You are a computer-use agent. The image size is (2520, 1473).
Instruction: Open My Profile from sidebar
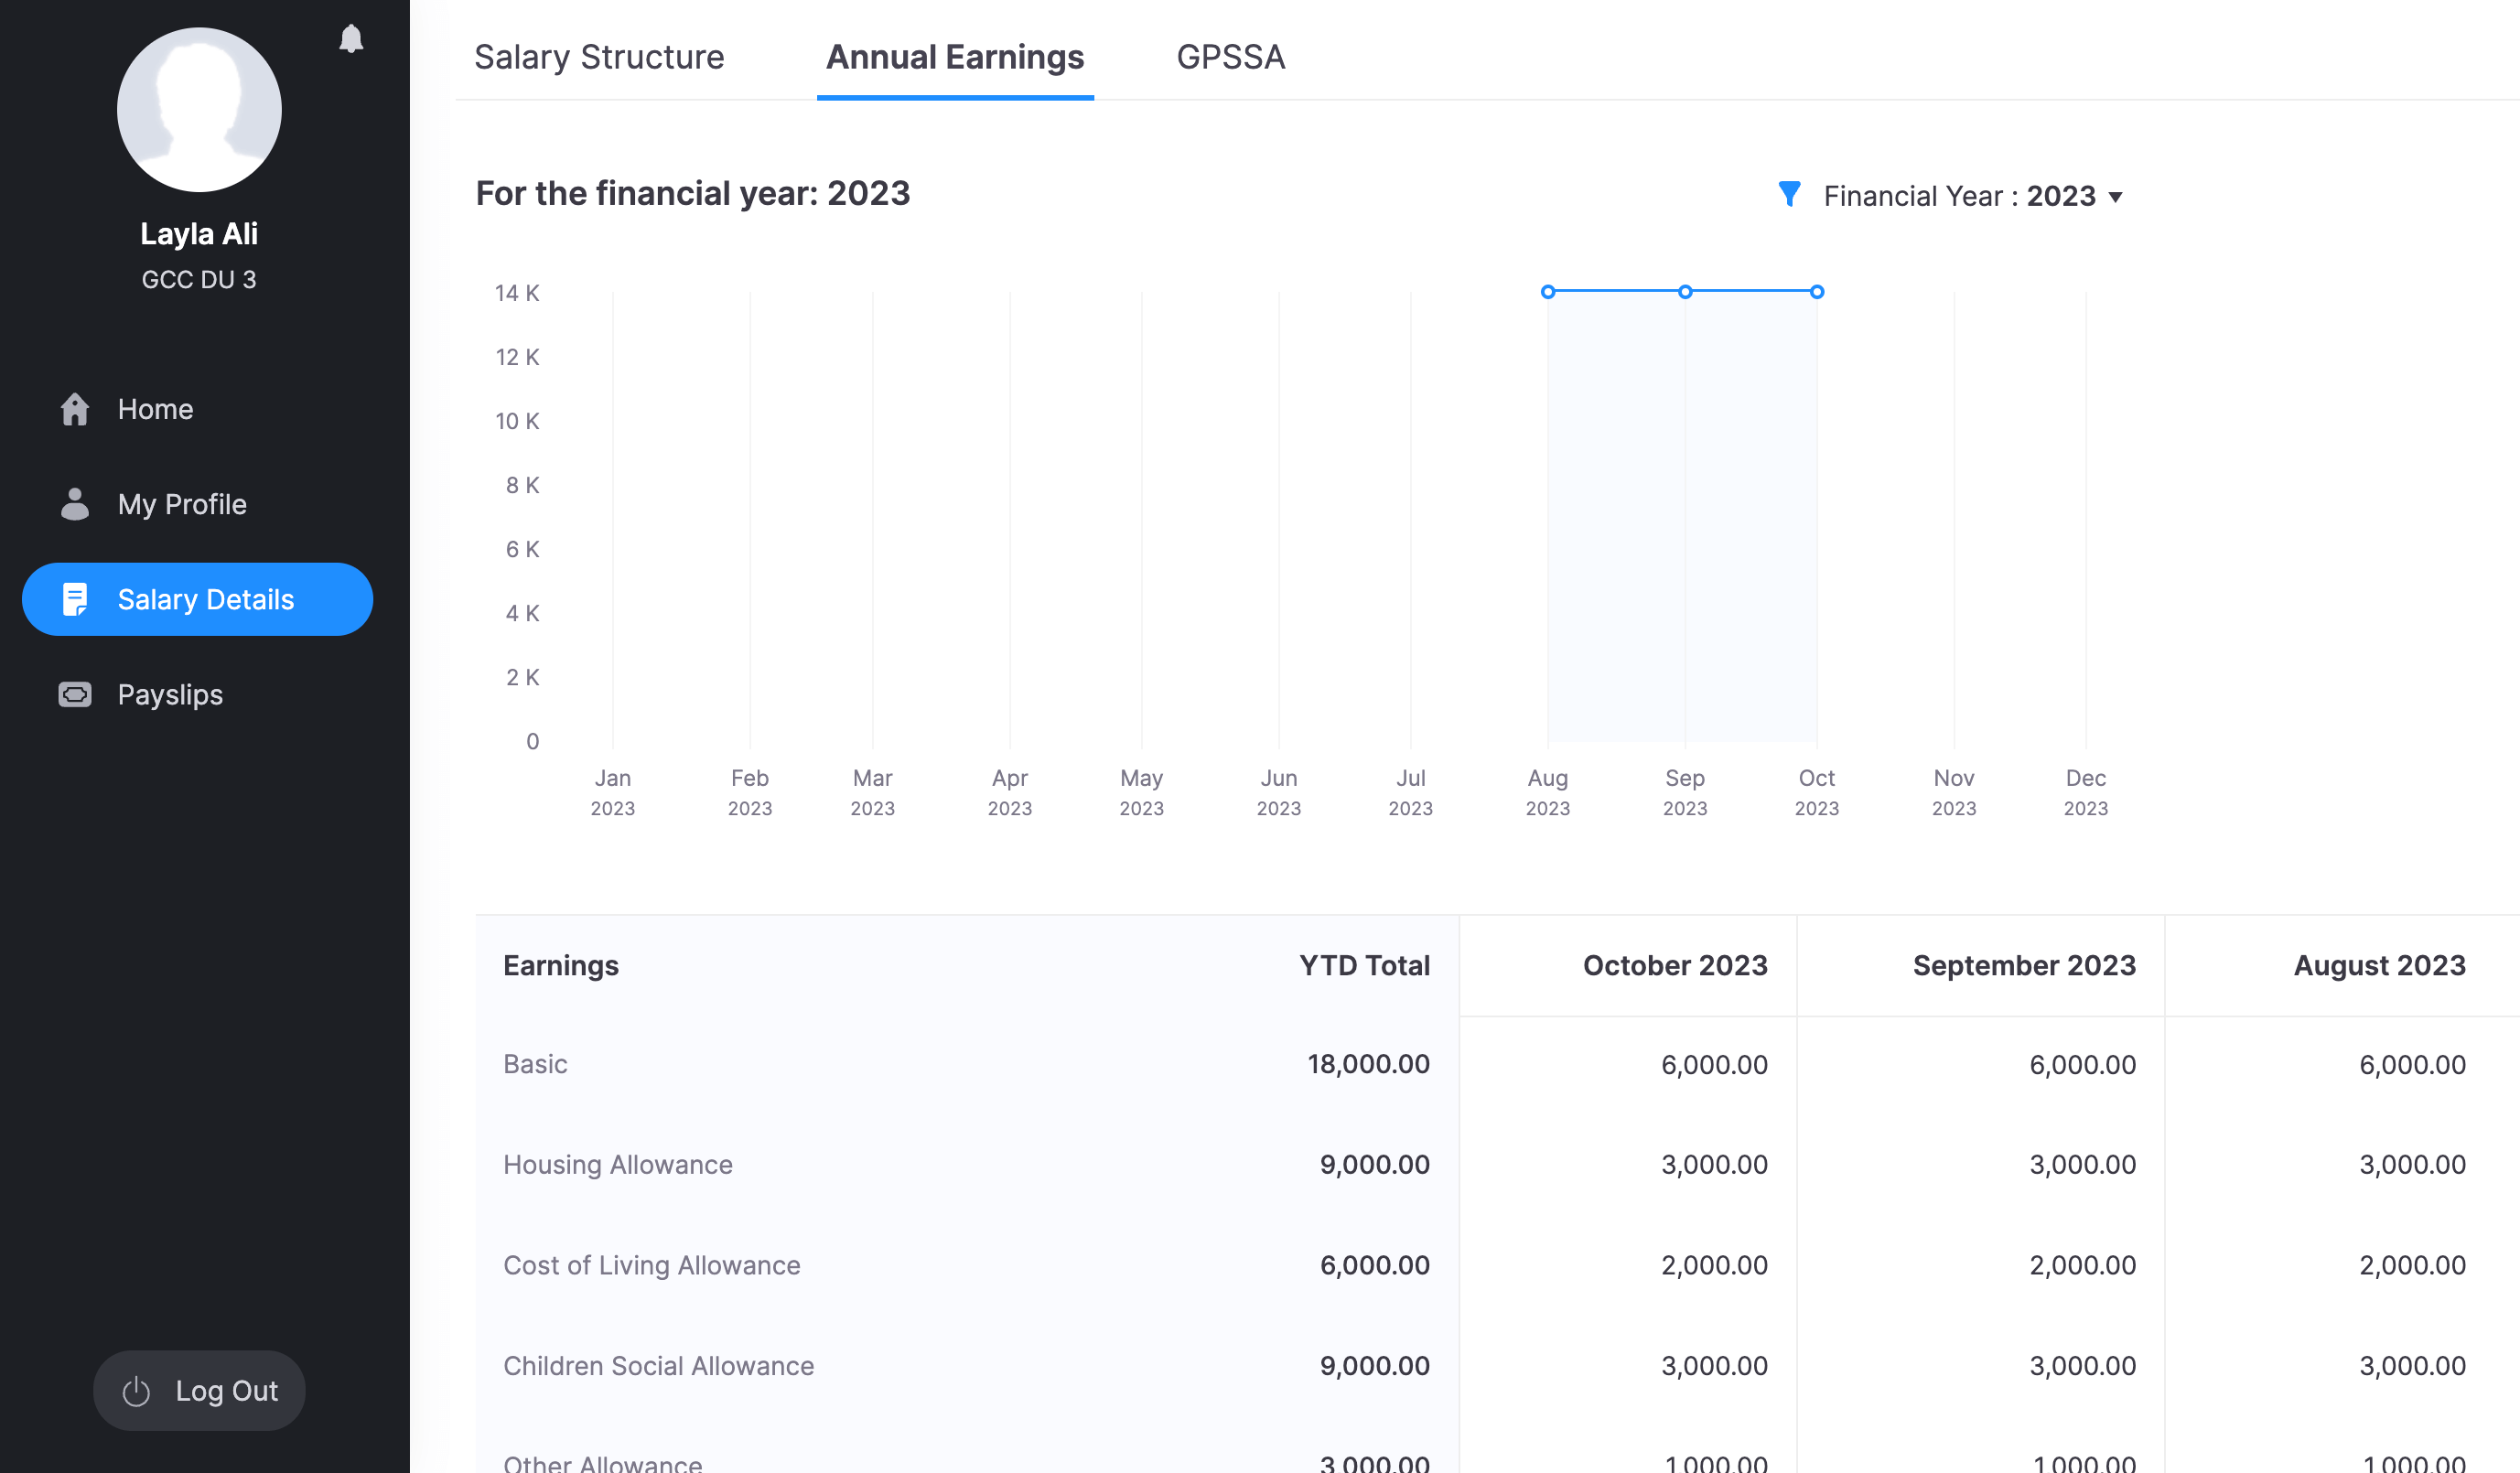pyautogui.click(x=182, y=504)
